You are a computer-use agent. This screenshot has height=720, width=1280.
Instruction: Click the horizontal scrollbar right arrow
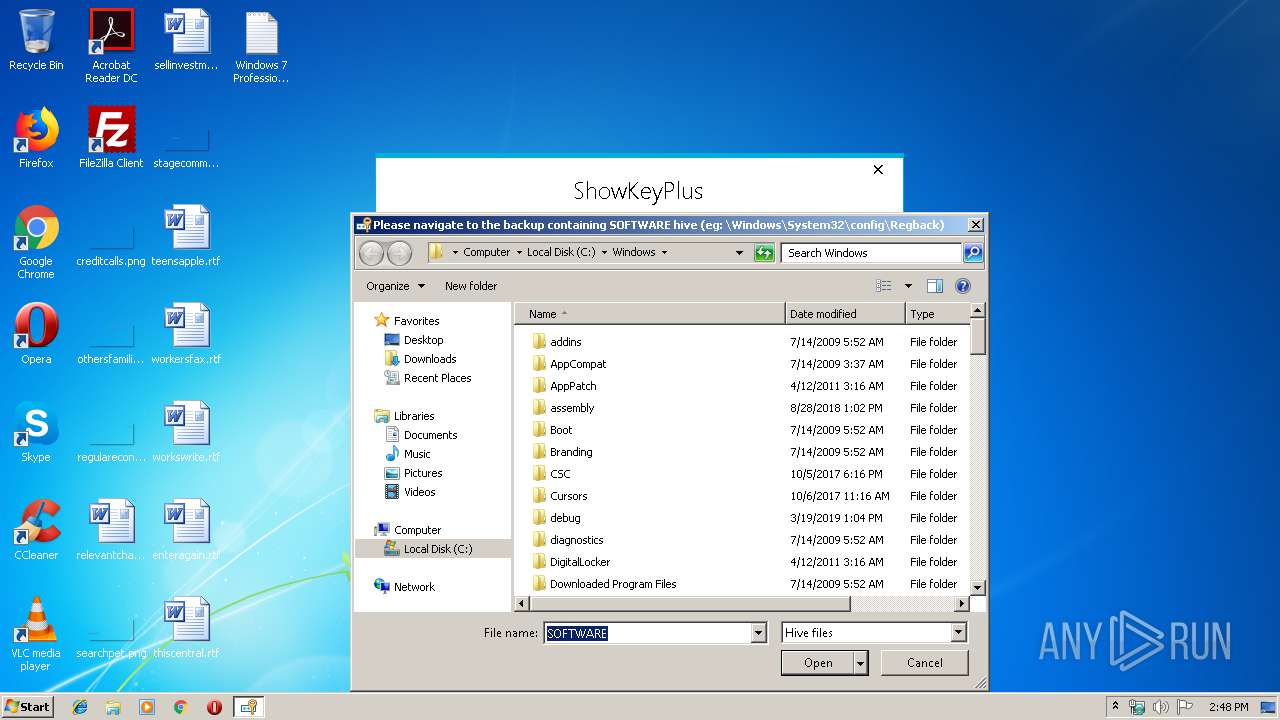pos(962,604)
